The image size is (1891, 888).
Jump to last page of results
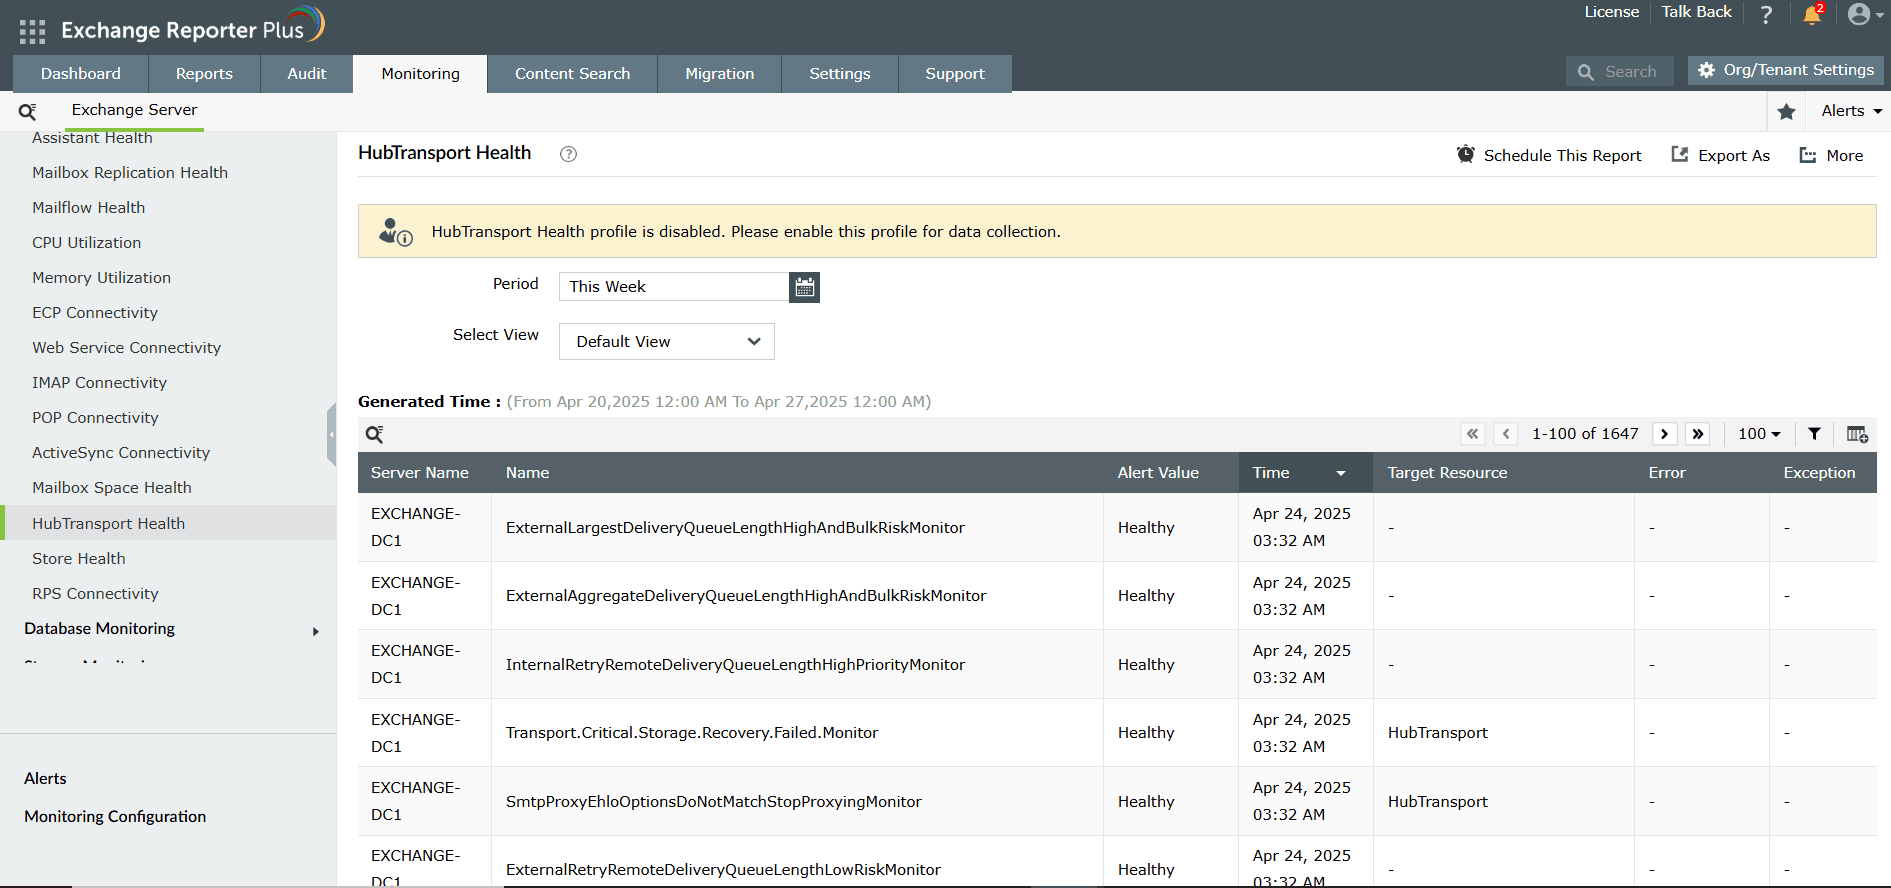tap(1698, 434)
